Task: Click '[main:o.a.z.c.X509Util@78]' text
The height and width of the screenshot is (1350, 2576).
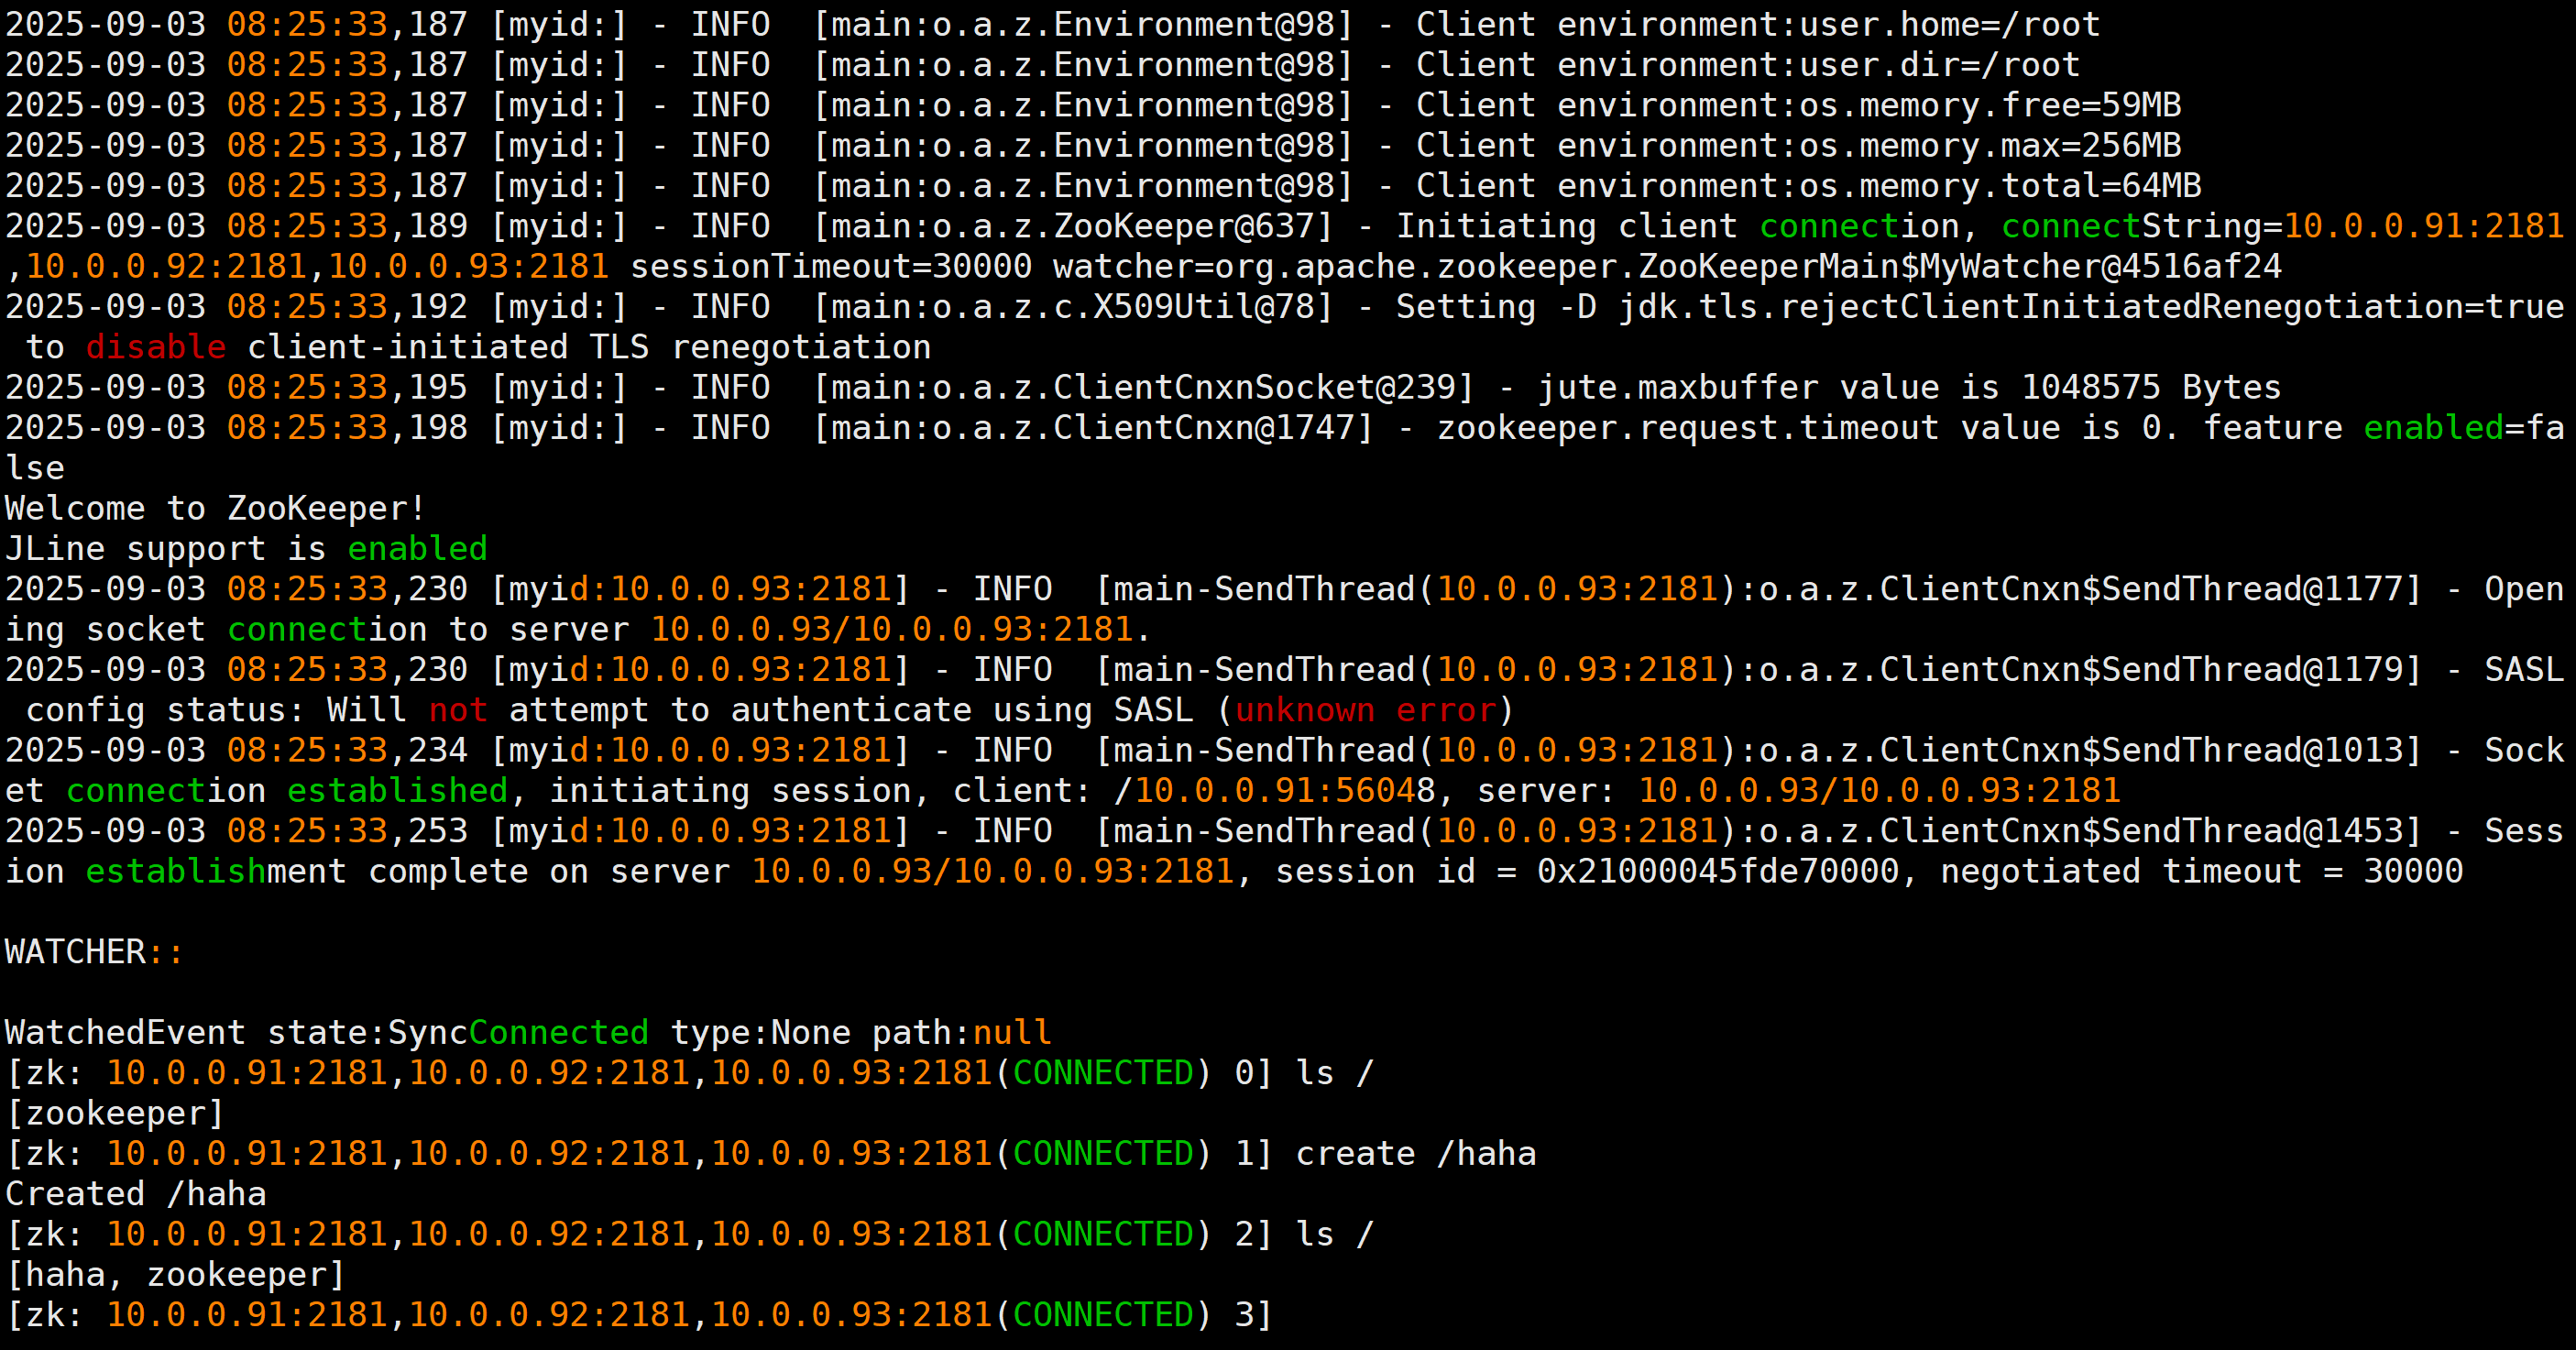Action: [1073, 306]
